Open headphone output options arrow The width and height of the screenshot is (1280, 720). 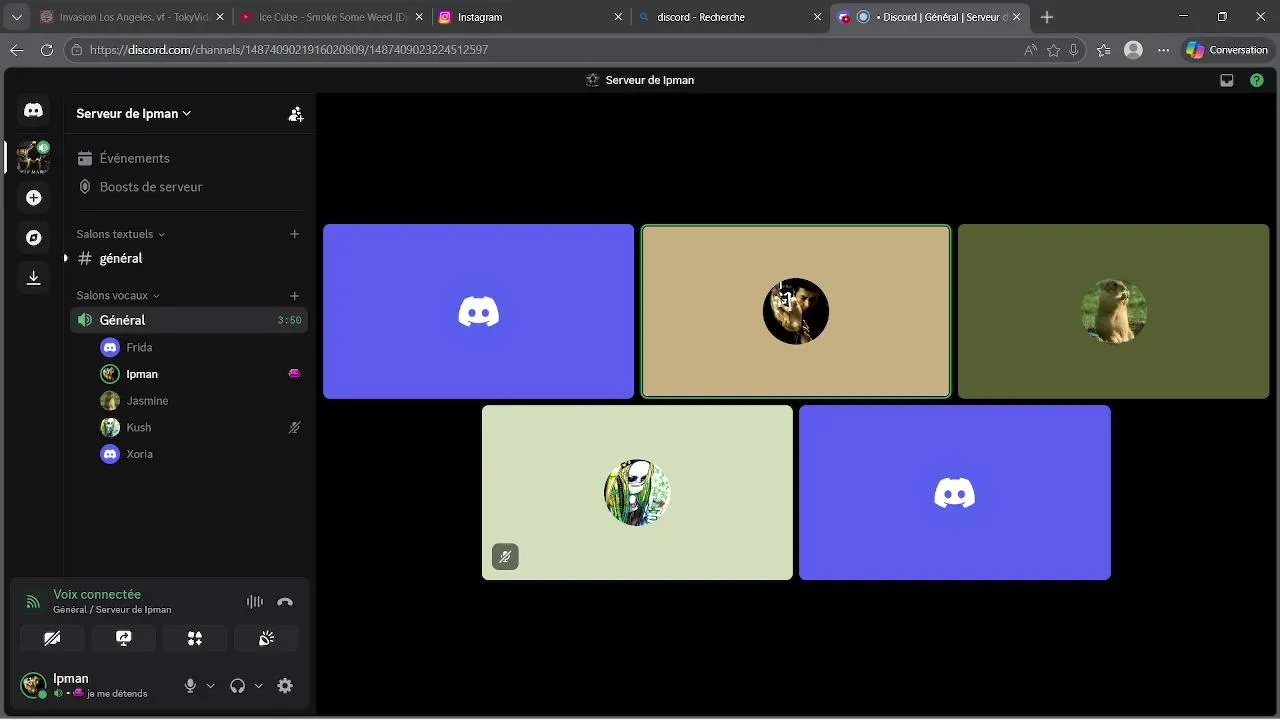(258, 686)
